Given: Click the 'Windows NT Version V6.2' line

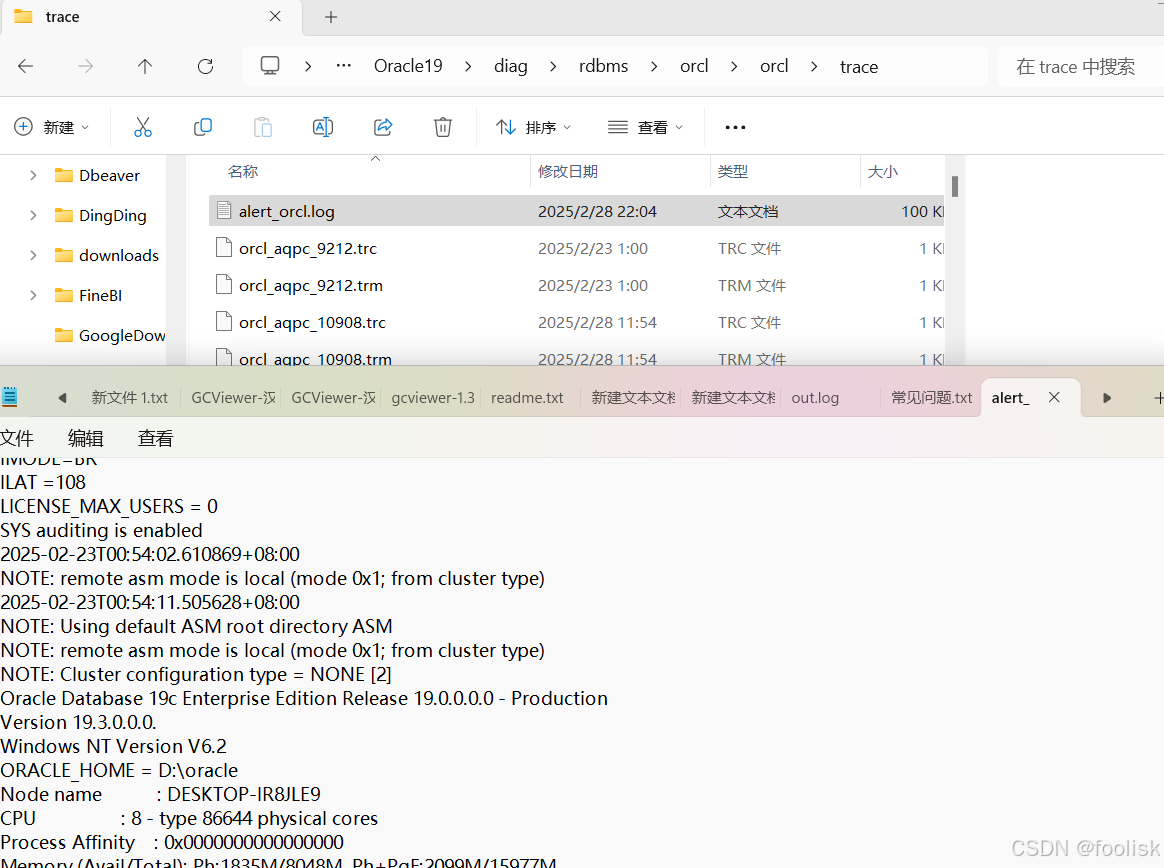Looking at the screenshot, I should [x=114, y=746].
